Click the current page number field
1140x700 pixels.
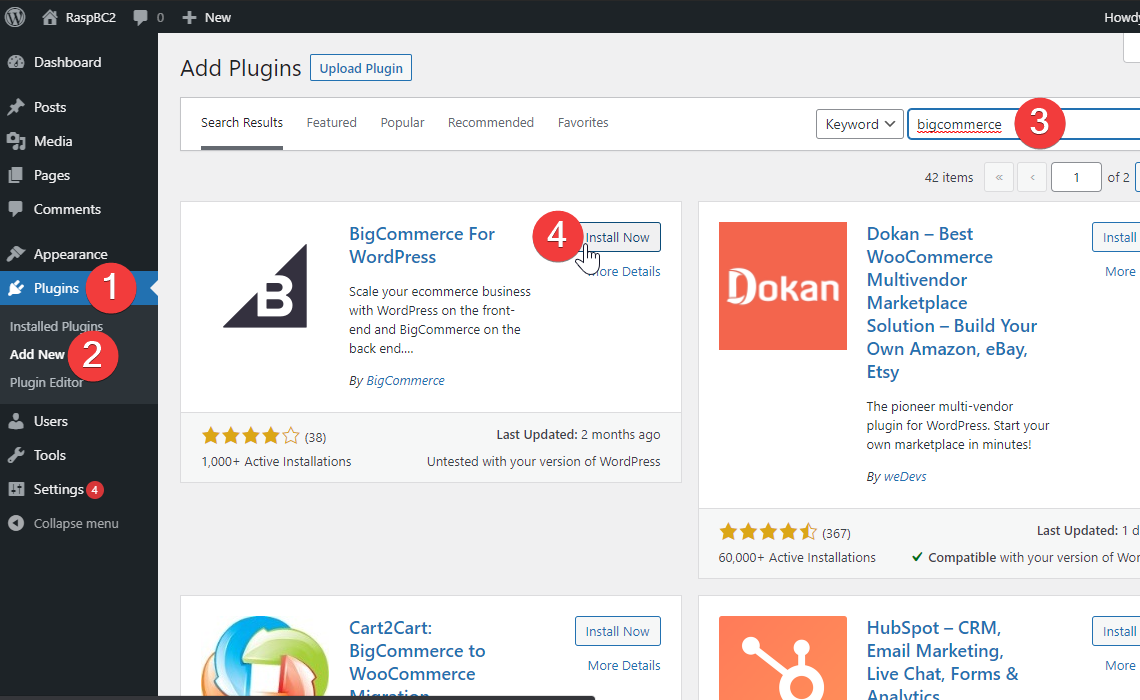coord(1076,177)
